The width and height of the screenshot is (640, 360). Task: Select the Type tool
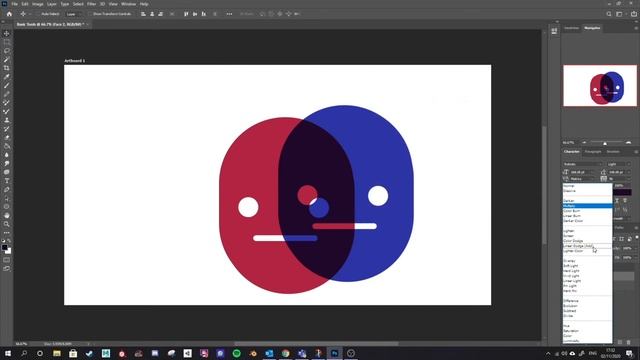pyautogui.click(x=7, y=181)
